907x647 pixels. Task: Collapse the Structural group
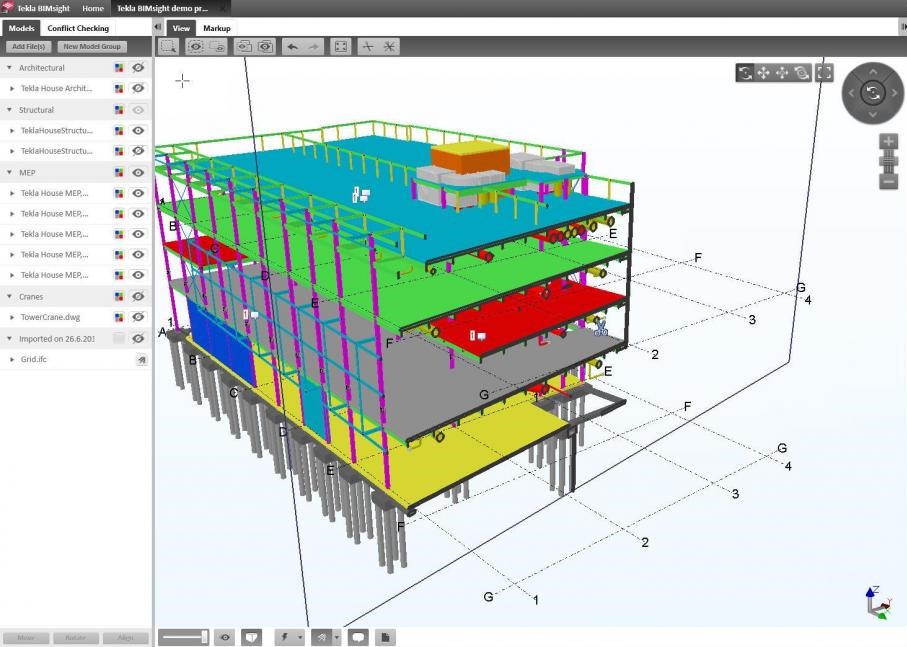pos(9,109)
